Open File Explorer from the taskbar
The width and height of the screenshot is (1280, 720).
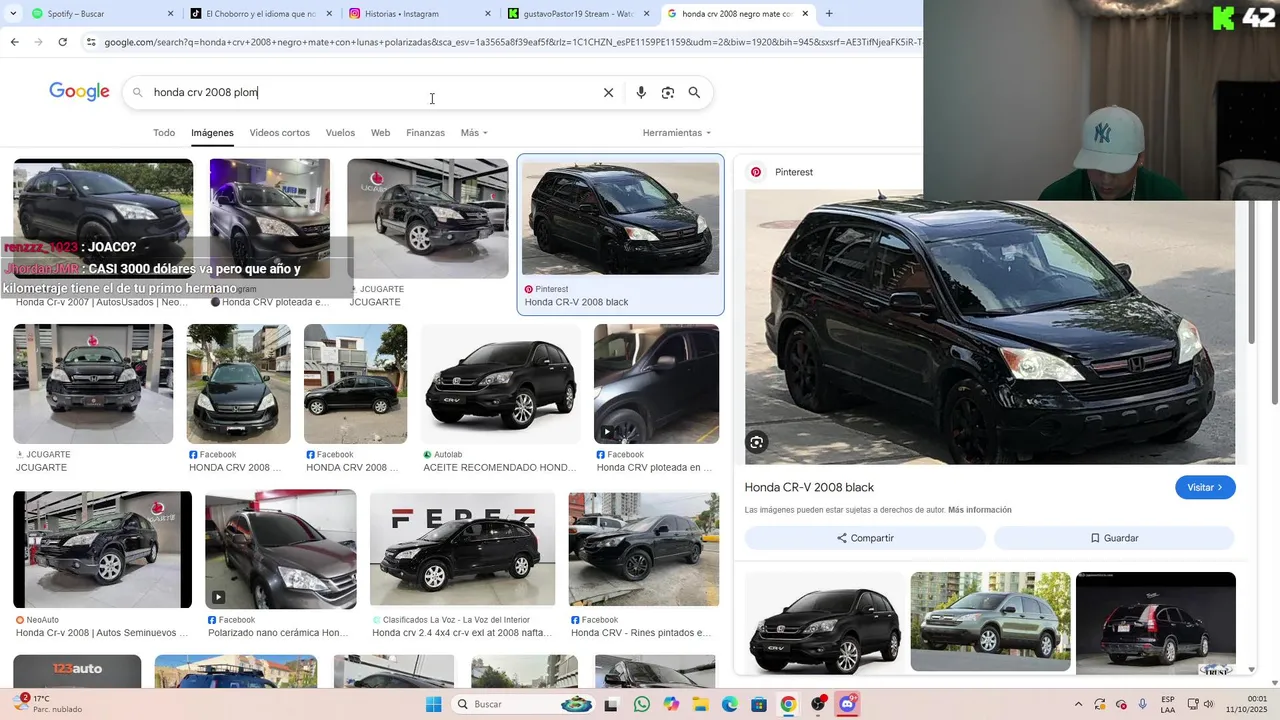[701, 704]
